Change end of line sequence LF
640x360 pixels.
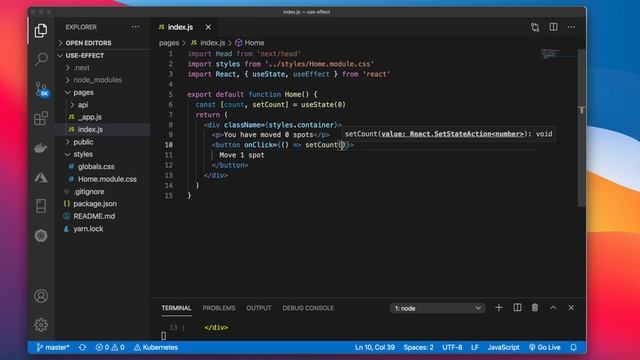coord(475,347)
